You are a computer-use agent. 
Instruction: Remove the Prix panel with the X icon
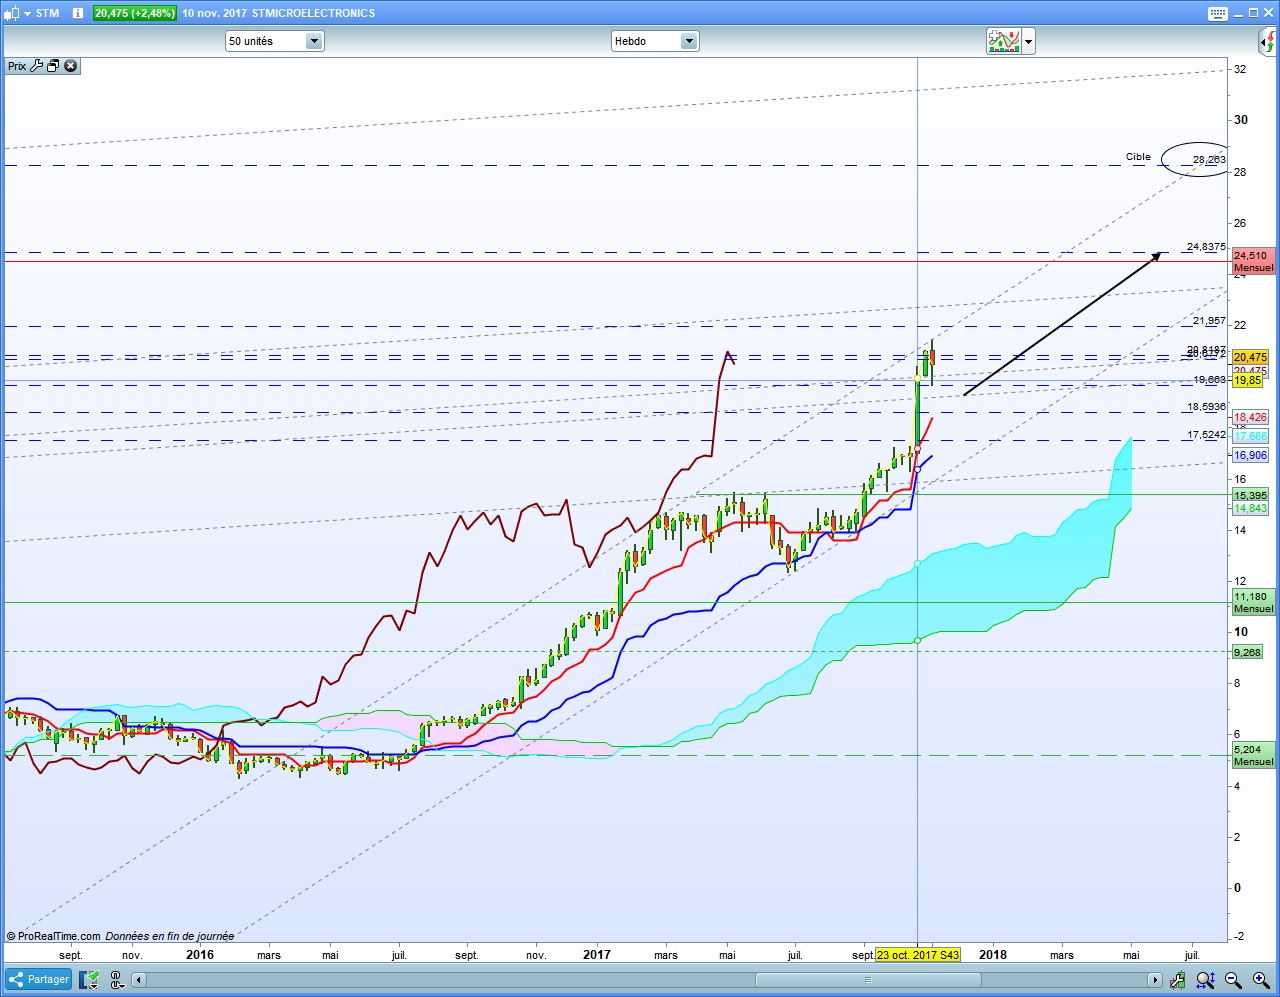coord(70,66)
